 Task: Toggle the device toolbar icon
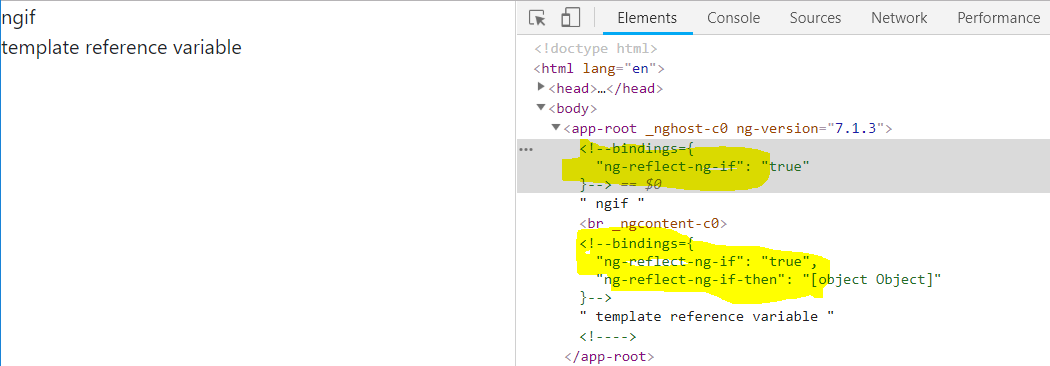click(x=571, y=18)
